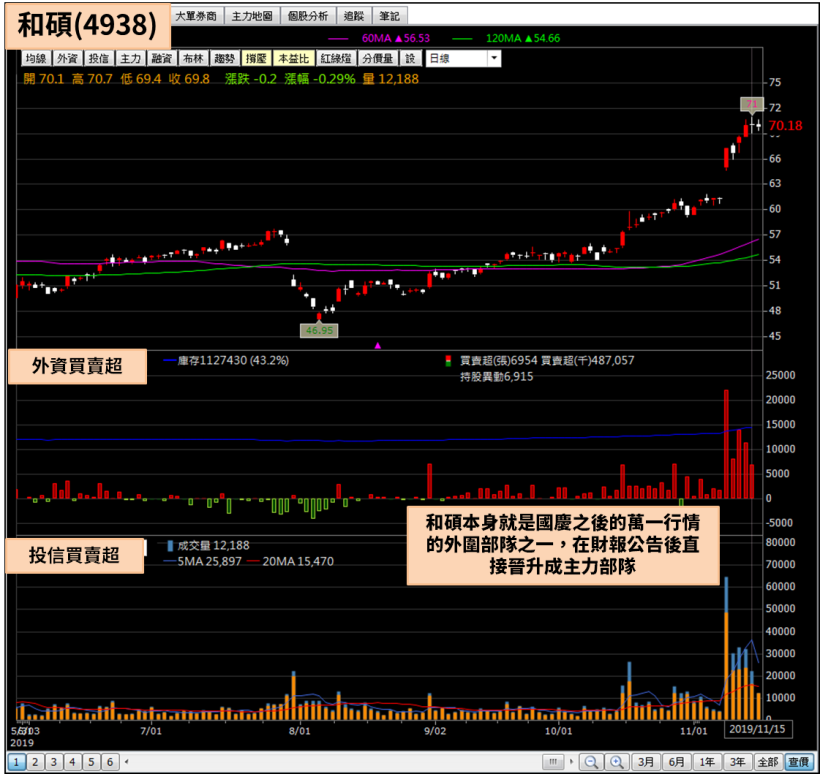Click the magenta triangle marker below the chart
This screenshot has height=774, width=820.
(x=378, y=346)
